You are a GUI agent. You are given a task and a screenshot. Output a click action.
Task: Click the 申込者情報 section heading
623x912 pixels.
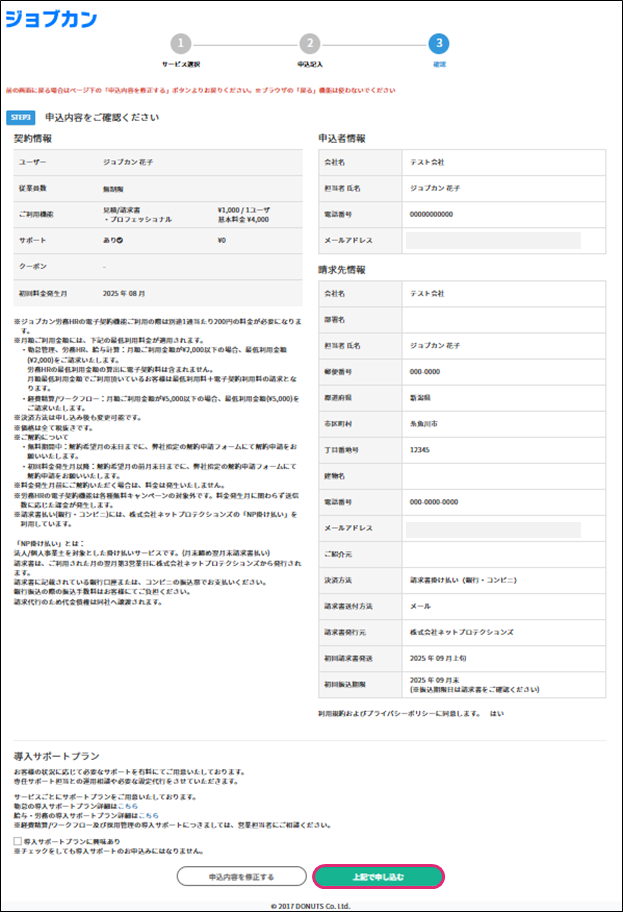pyautogui.click(x=341, y=138)
